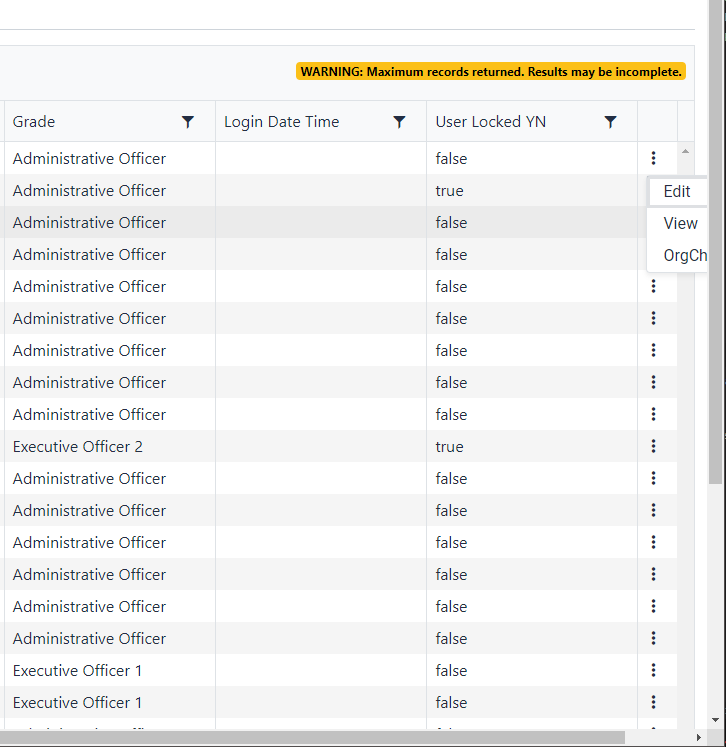This screenshot has width=726, height=747.
Task: Open the Login Date Time column filter
Action: pyautogui.click(x=399, y=122)
